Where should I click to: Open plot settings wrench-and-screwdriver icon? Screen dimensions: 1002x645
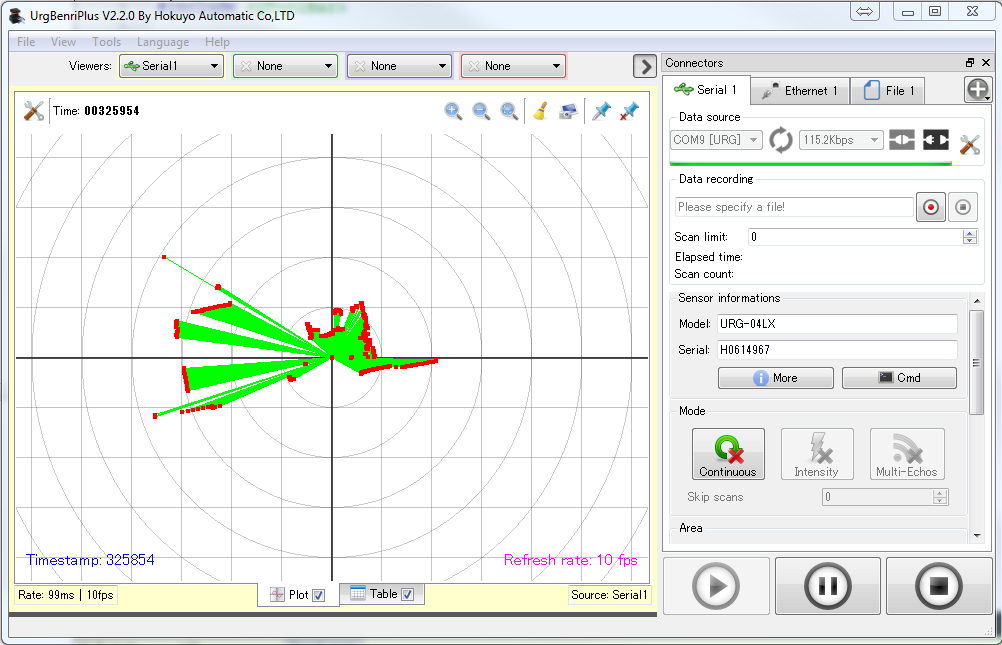click(34, 111)
